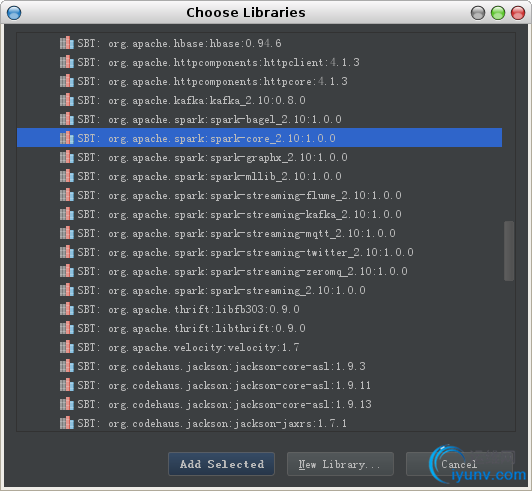The height and width of the screenshot is (491, 532).
Task: Click library icon beside spark-streaming-mqtt row
Action: 66,233
